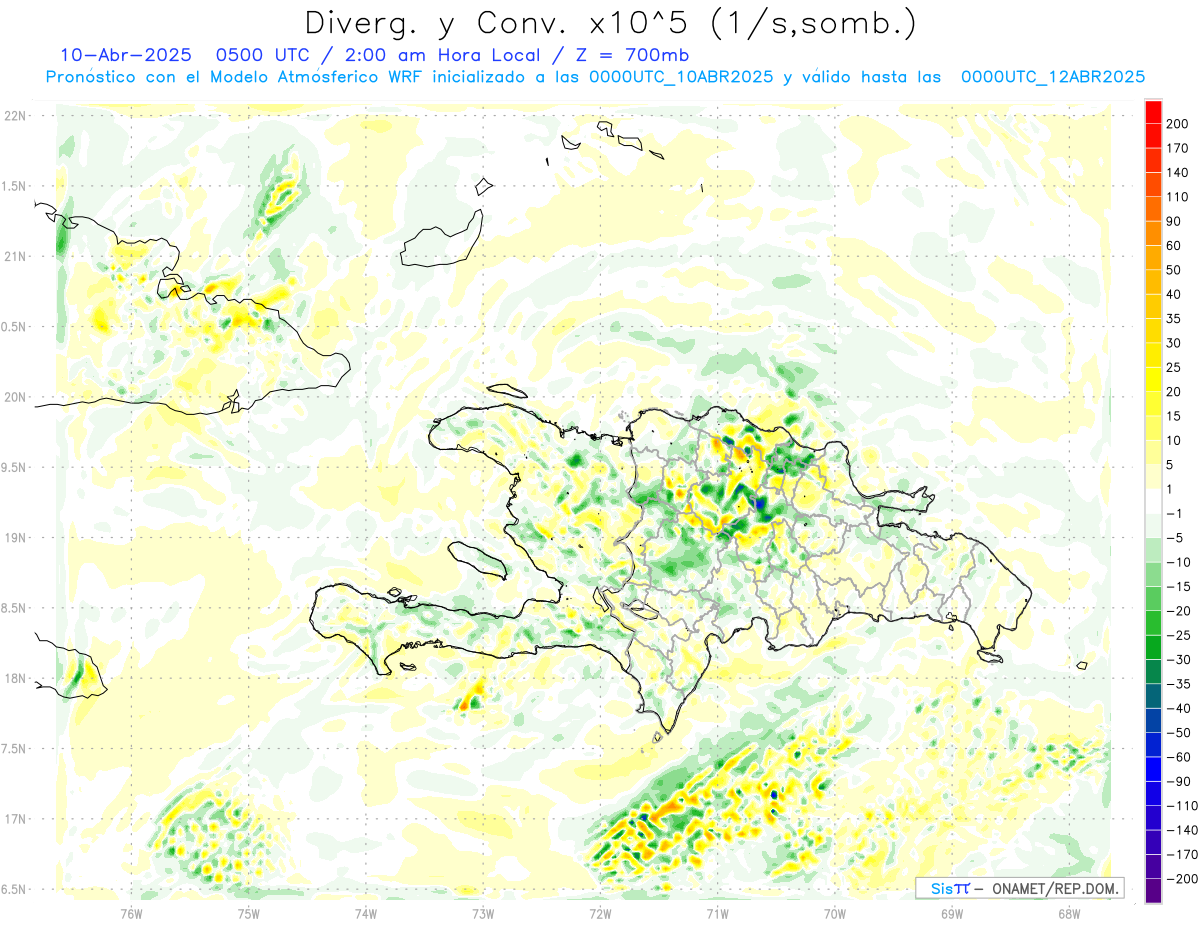Click the red color swatch above 200
Viewport: 1200px width, 927px height.
pos(1153,112)
